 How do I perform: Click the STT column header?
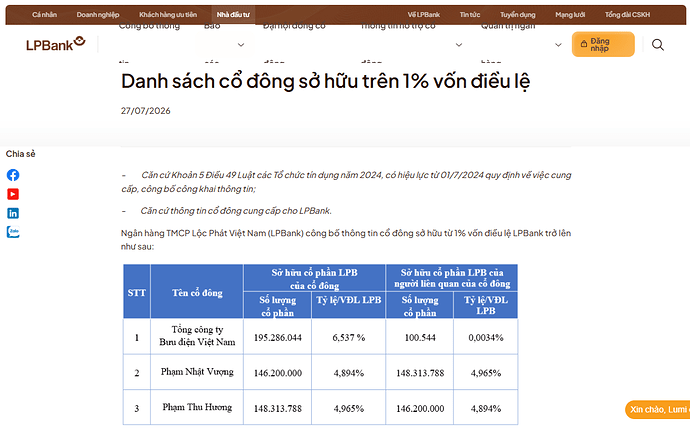point(136,293)
